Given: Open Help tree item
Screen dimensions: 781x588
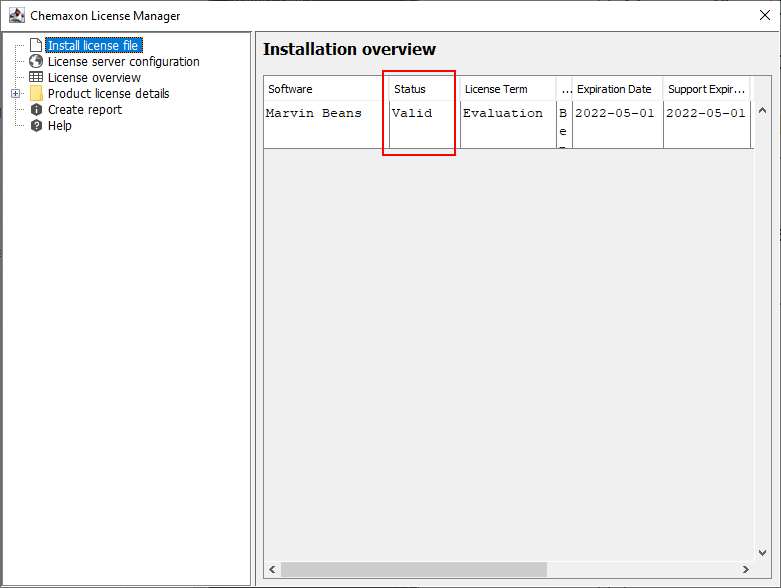Looking at the screenshot, I should [59, 125].
